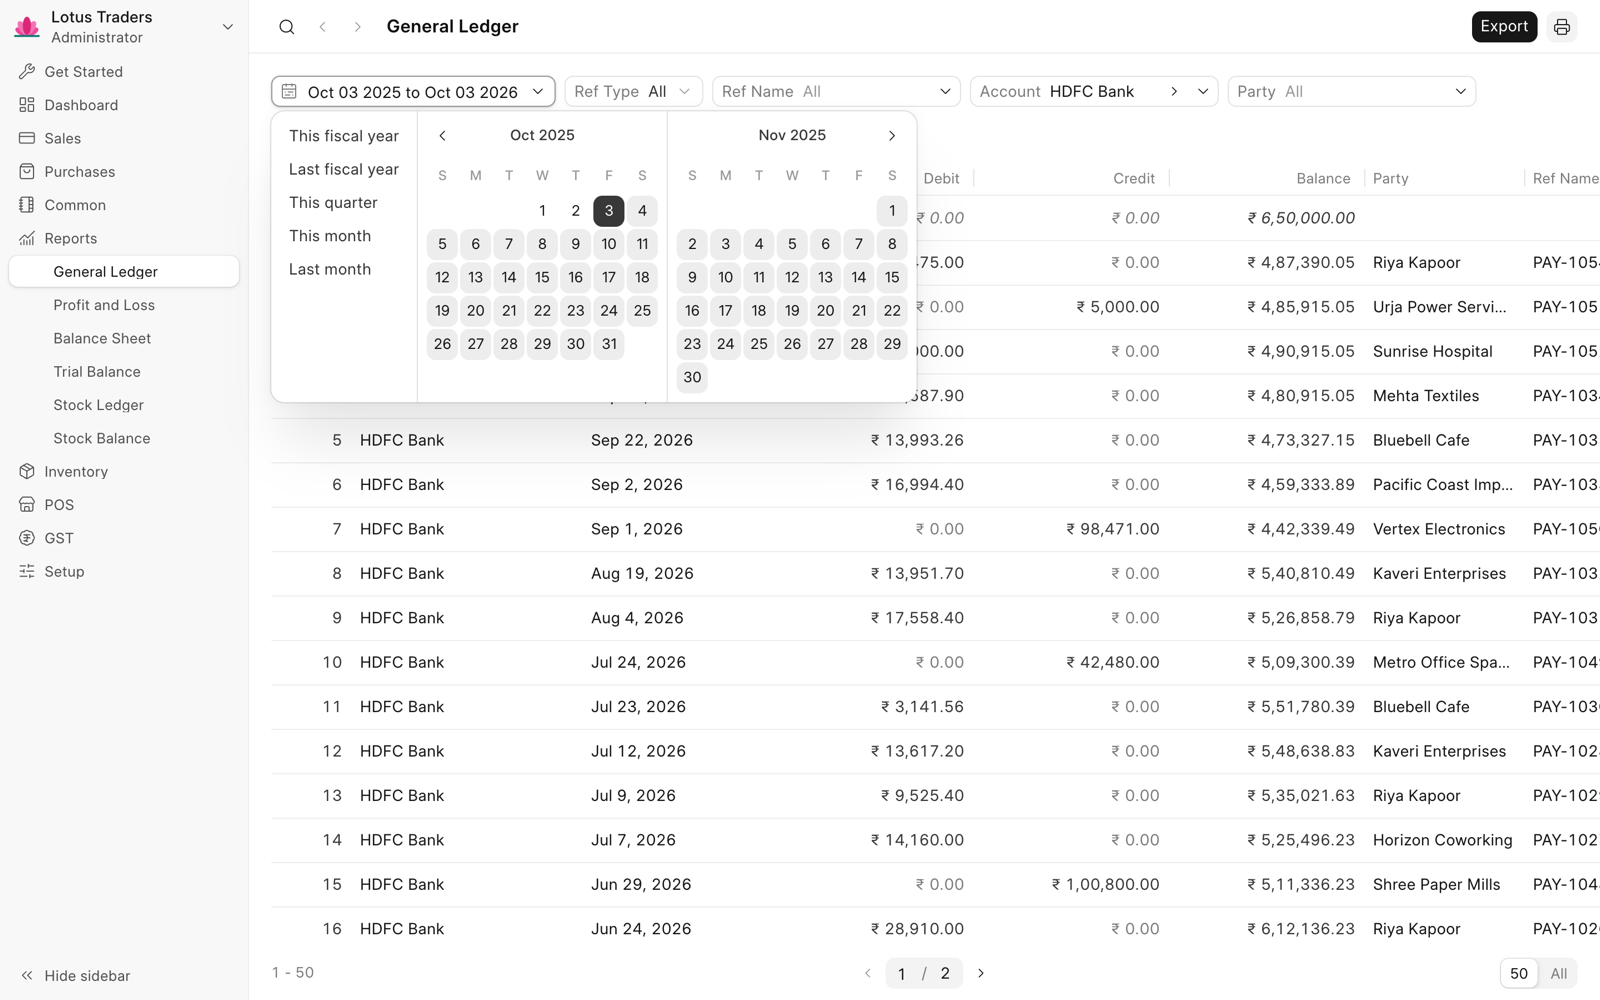Select Last fiscal year preset
The width and height of the screenshot is (1600, 1000).
click(344, 169)
